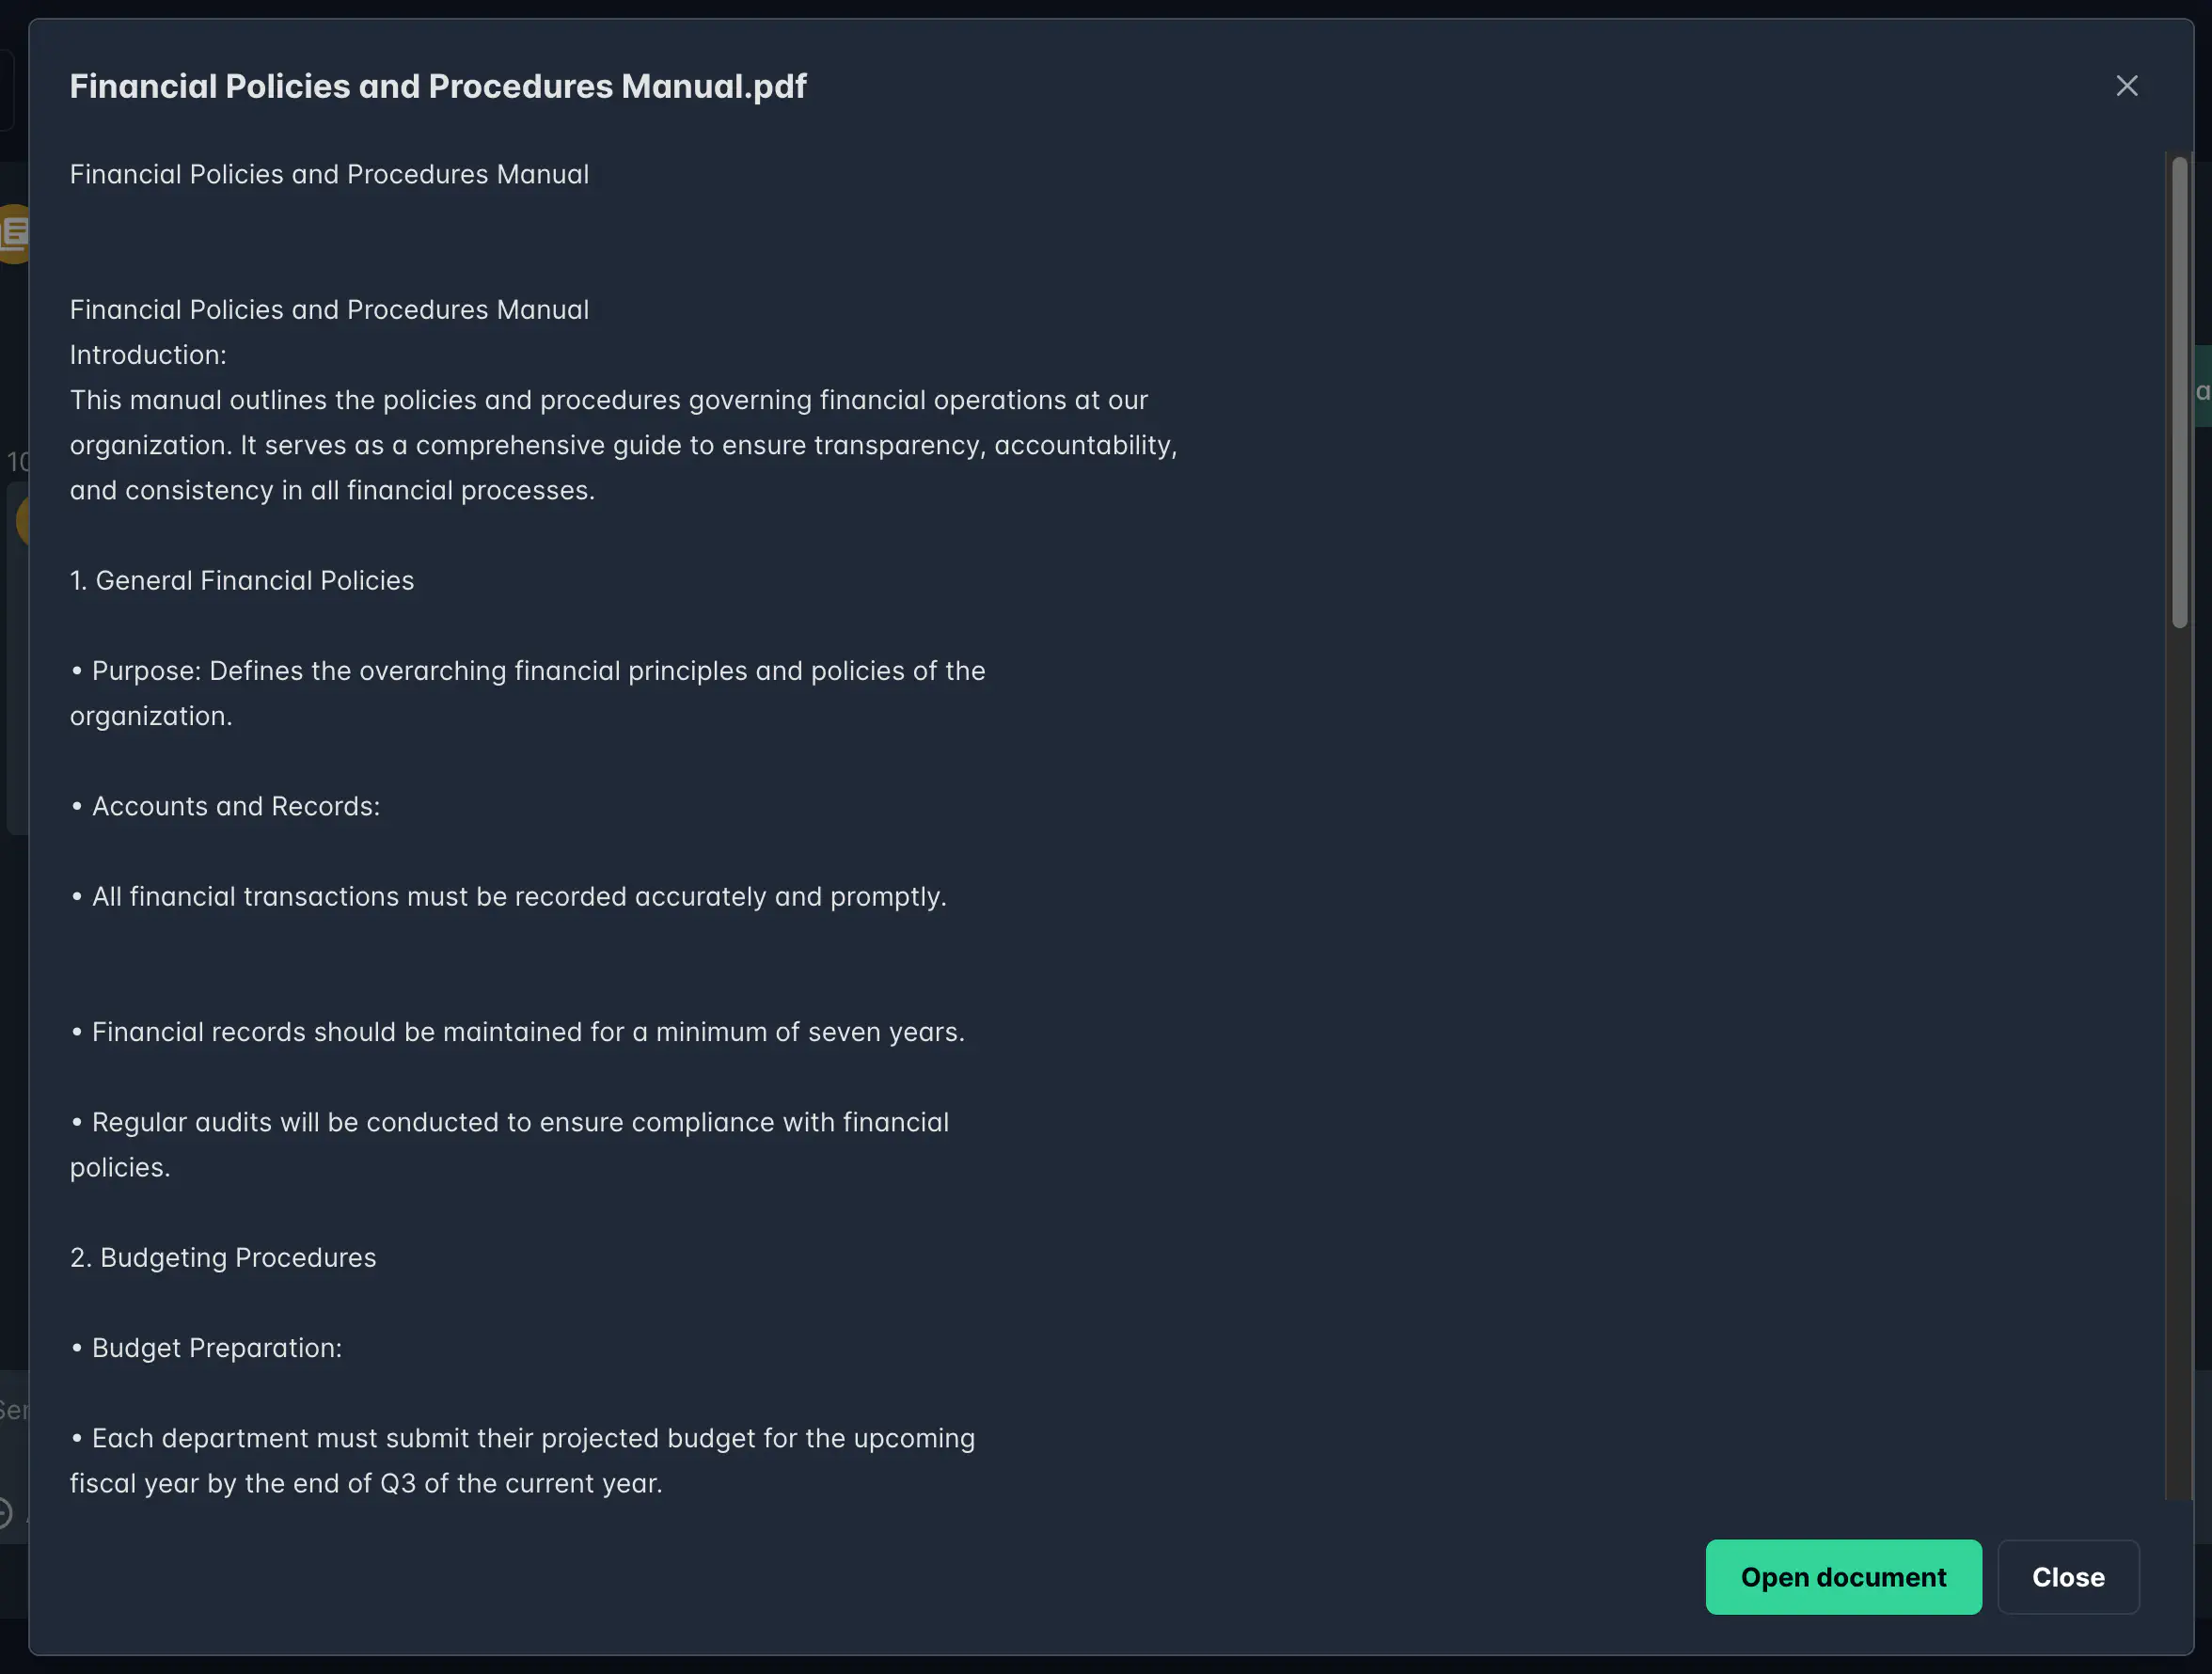Click the bullet about departments submitting projected budgets
This screenshot has width=2212, height=1674.
(x=522, y=1461)
